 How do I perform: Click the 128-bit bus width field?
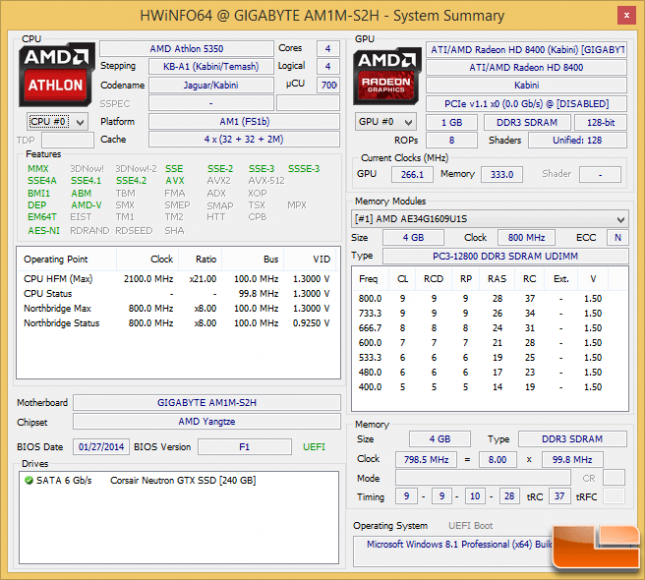pos(600,123)
